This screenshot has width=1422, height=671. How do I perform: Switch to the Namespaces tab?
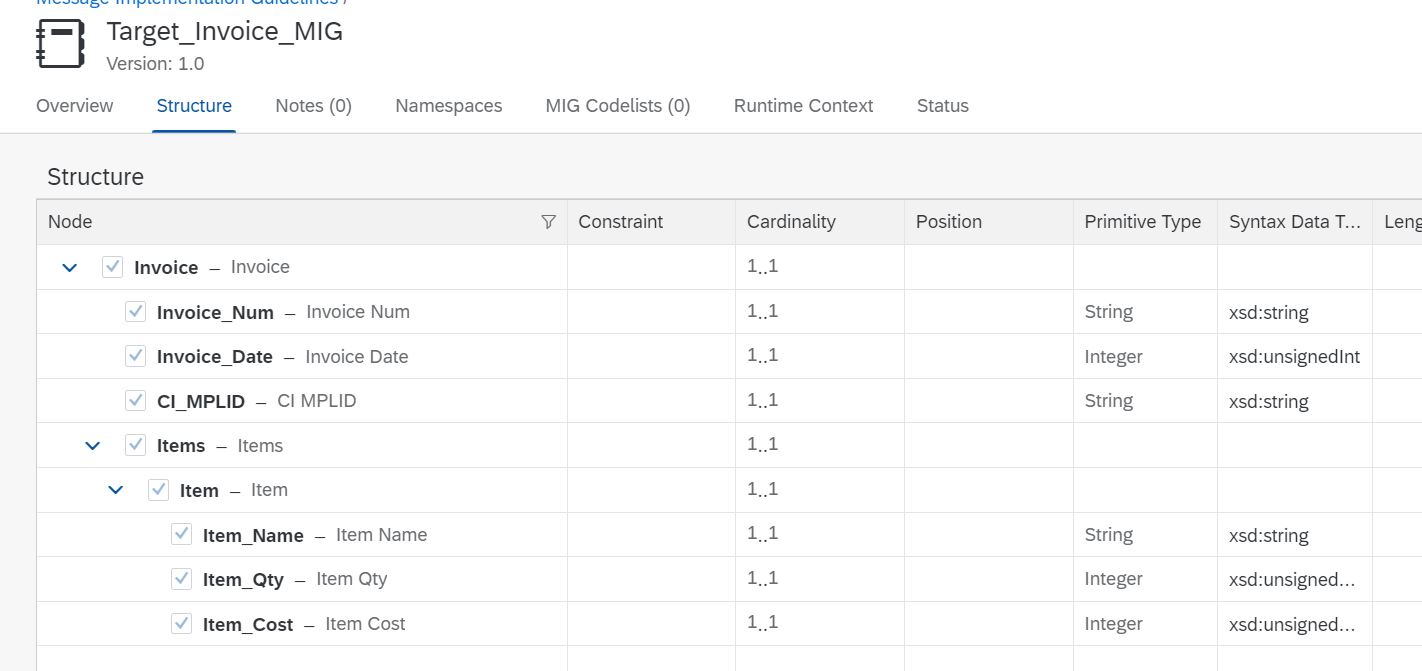(x=447, y=105)
